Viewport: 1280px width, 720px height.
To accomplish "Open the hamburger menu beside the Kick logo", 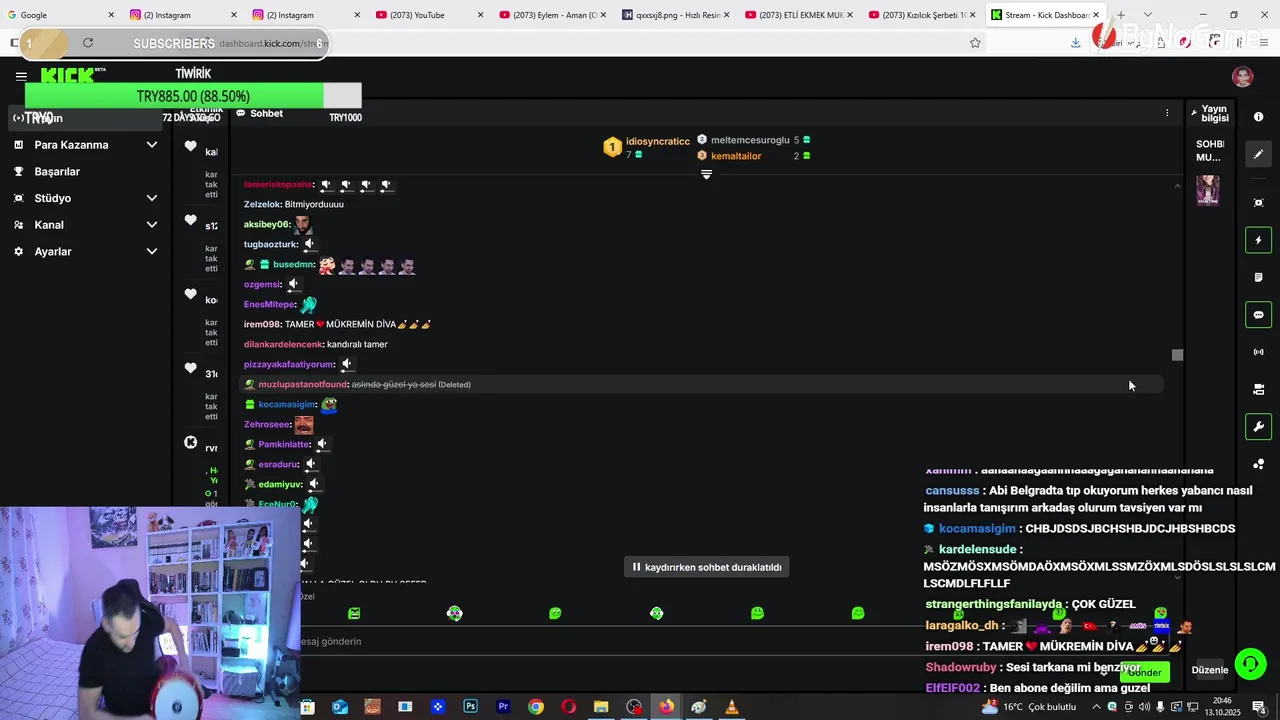I will pos(21,76).
